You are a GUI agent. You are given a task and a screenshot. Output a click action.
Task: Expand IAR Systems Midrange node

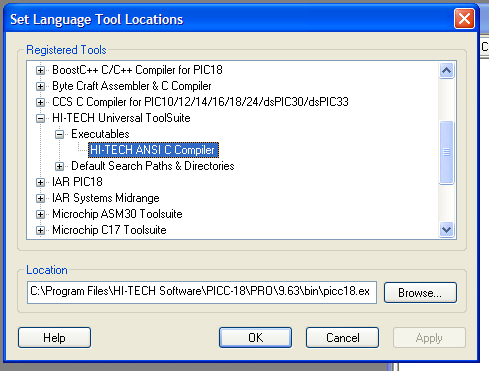40,198
